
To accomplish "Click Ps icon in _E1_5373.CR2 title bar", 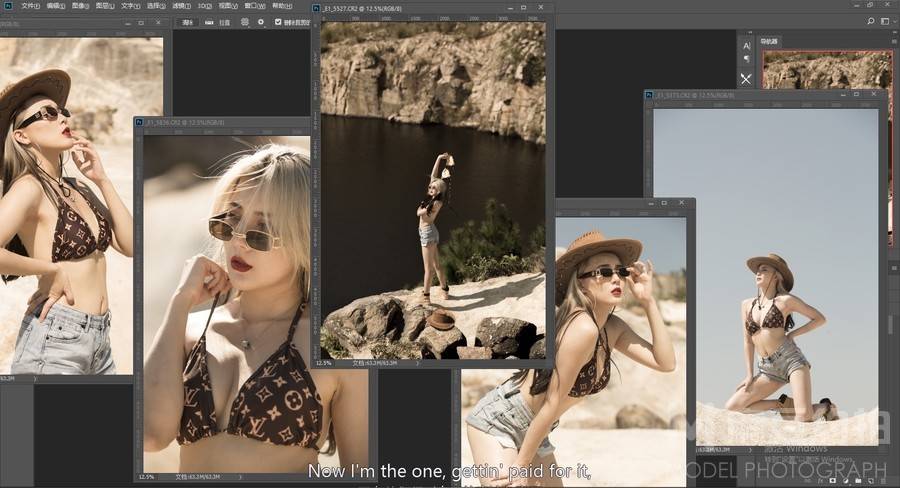I will (650, 95).
